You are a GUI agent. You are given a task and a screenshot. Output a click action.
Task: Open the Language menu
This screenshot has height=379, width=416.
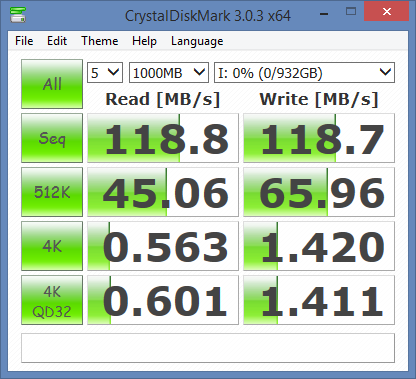tap(197, 41)
